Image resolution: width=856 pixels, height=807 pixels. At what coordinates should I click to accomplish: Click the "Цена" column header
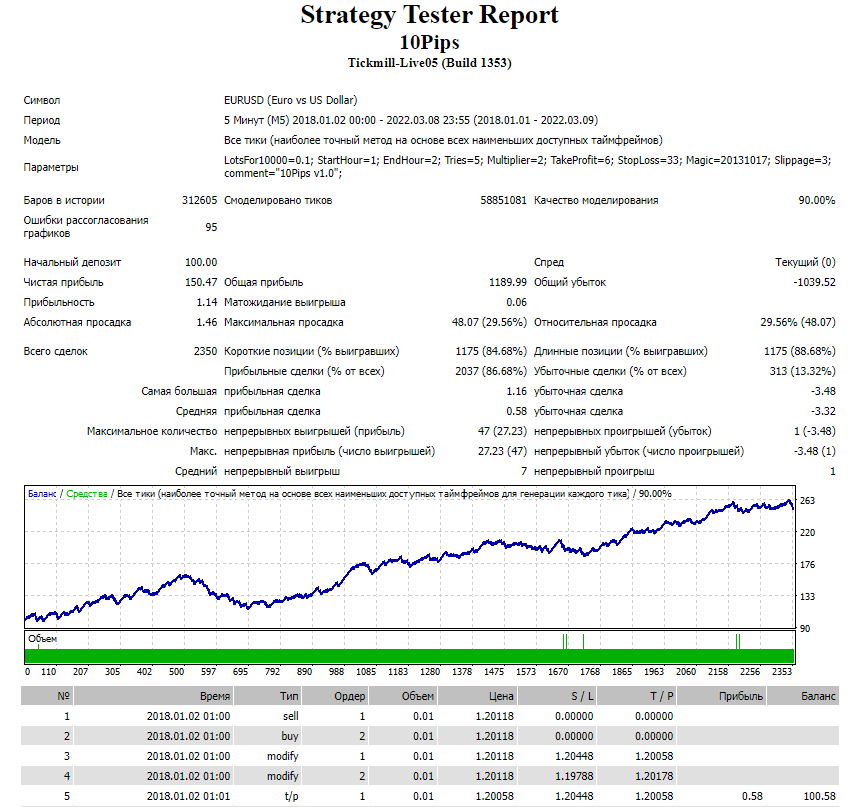[501, 696]
